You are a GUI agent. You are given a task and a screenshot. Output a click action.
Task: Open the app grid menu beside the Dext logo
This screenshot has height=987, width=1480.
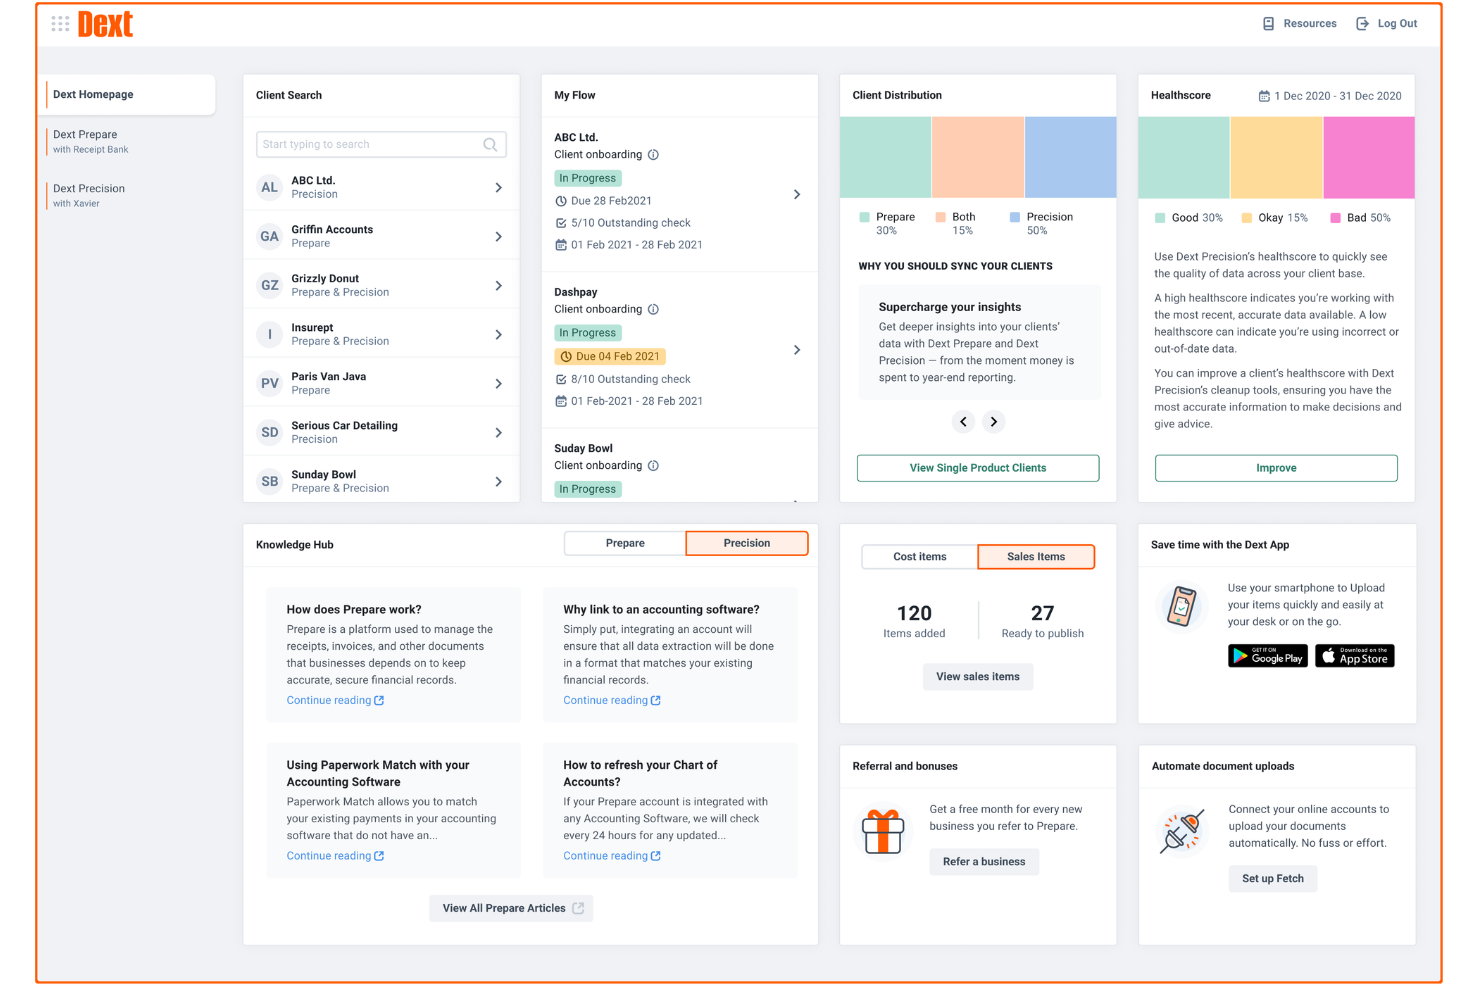(x=60, y=23)
